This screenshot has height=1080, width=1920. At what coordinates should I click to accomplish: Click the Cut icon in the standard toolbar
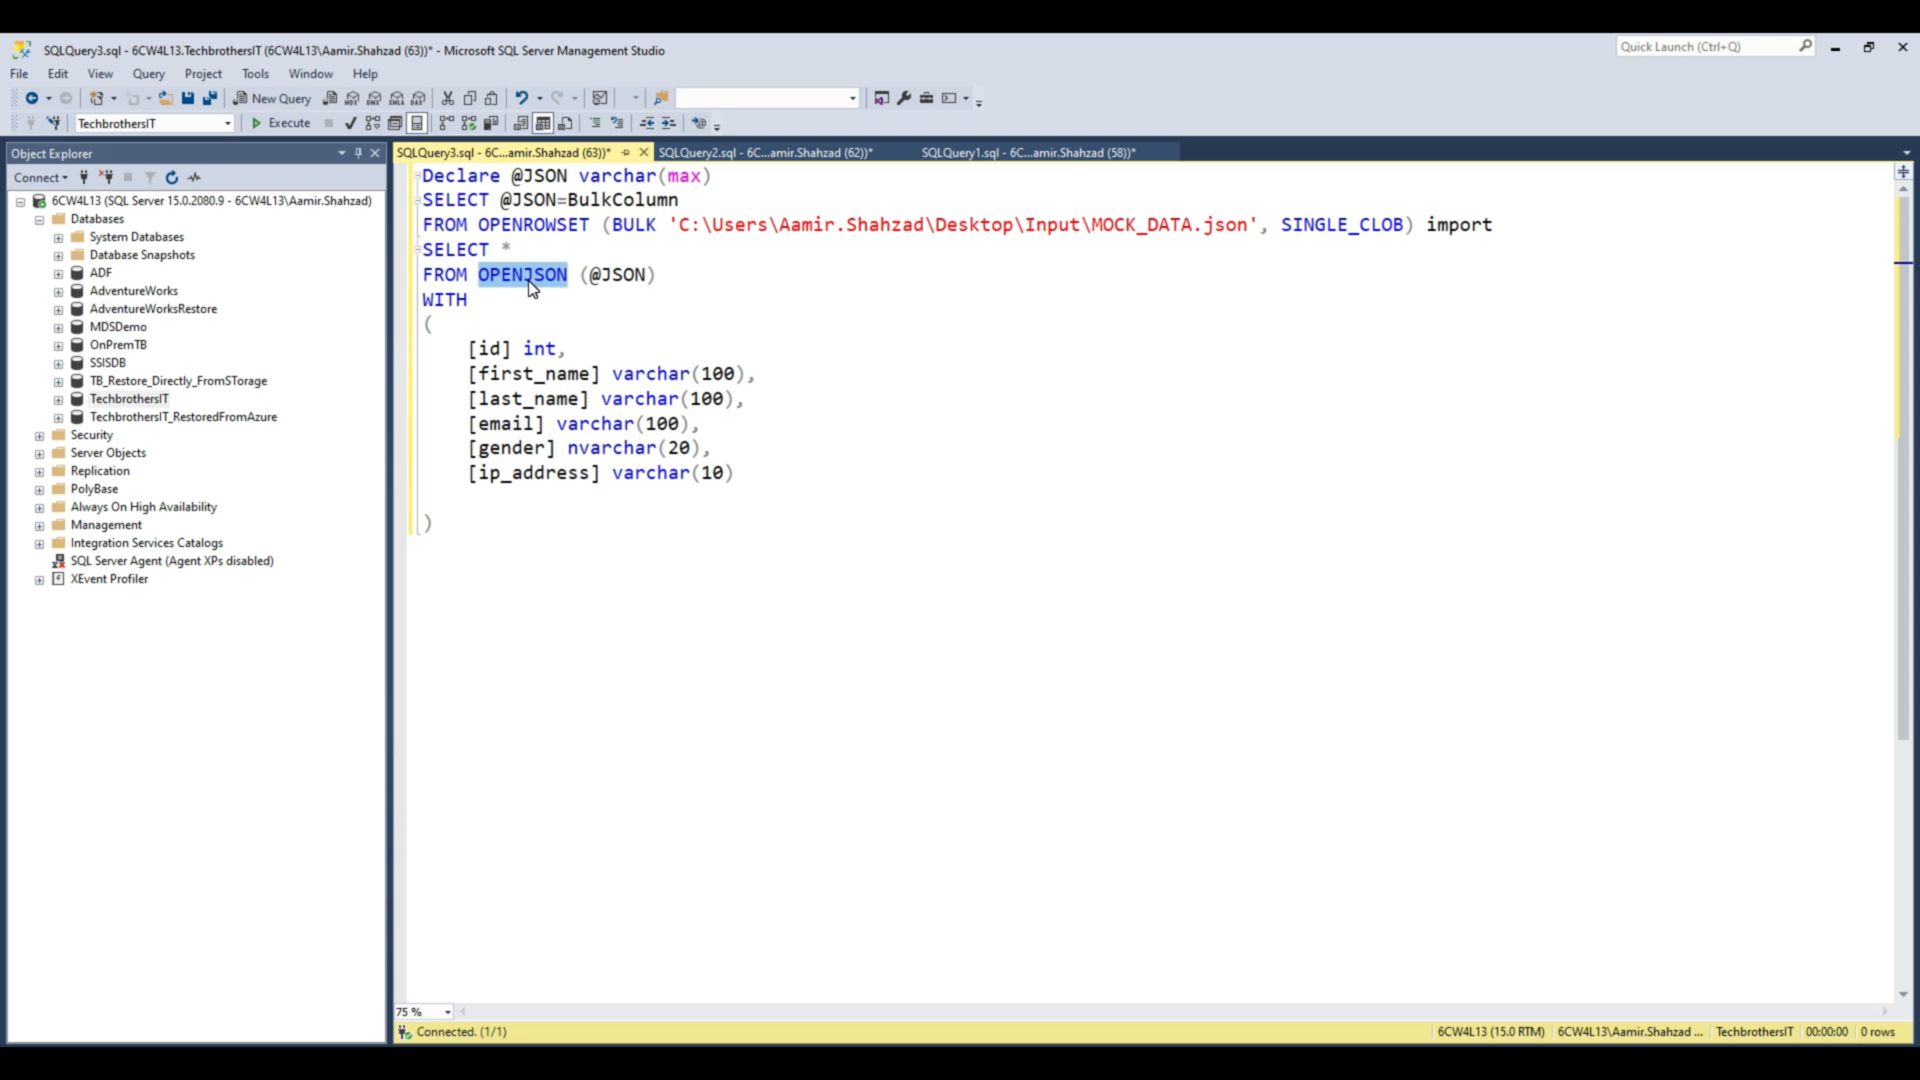[x=448, y=98]
